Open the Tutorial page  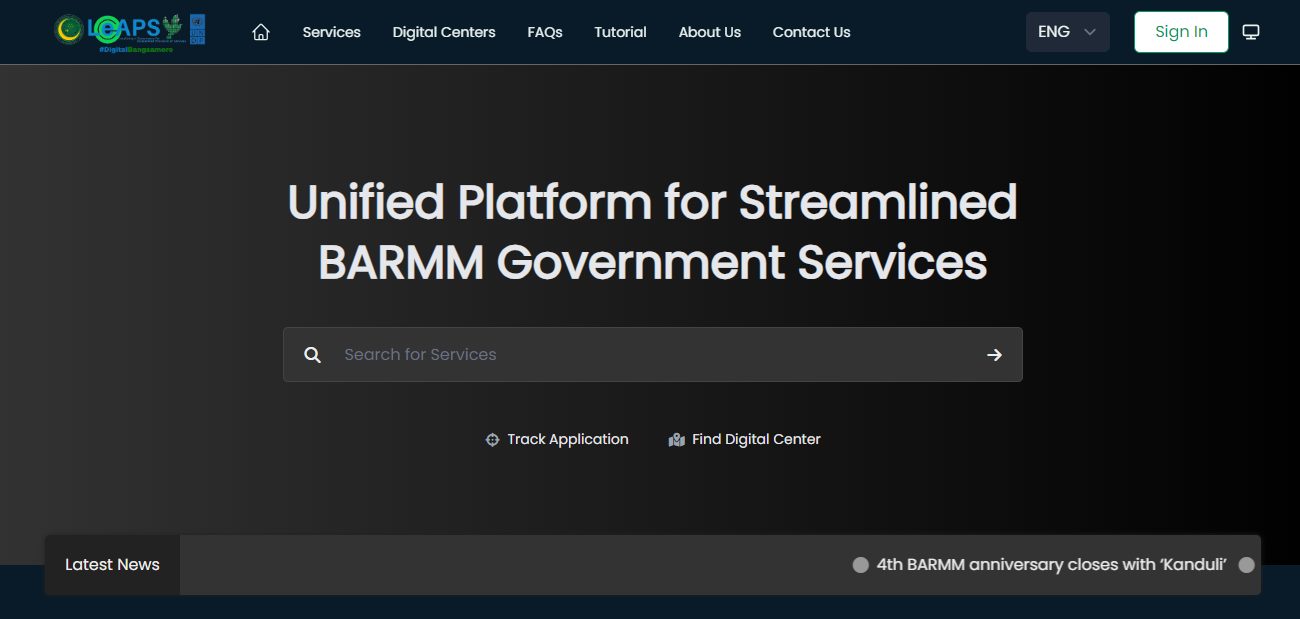click(620, 32)
